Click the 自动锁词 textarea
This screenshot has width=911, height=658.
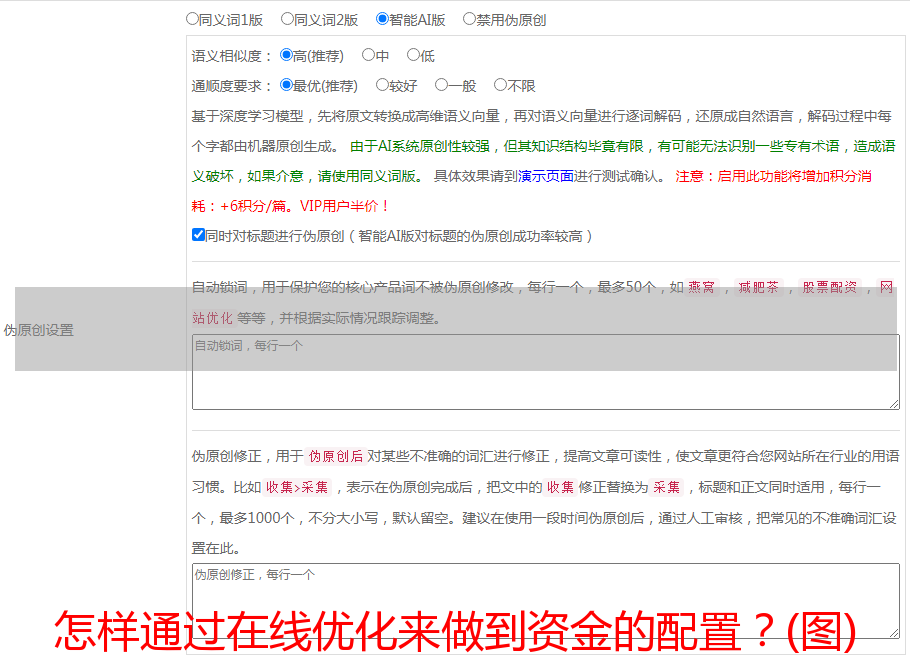click(x=546, y=372)
